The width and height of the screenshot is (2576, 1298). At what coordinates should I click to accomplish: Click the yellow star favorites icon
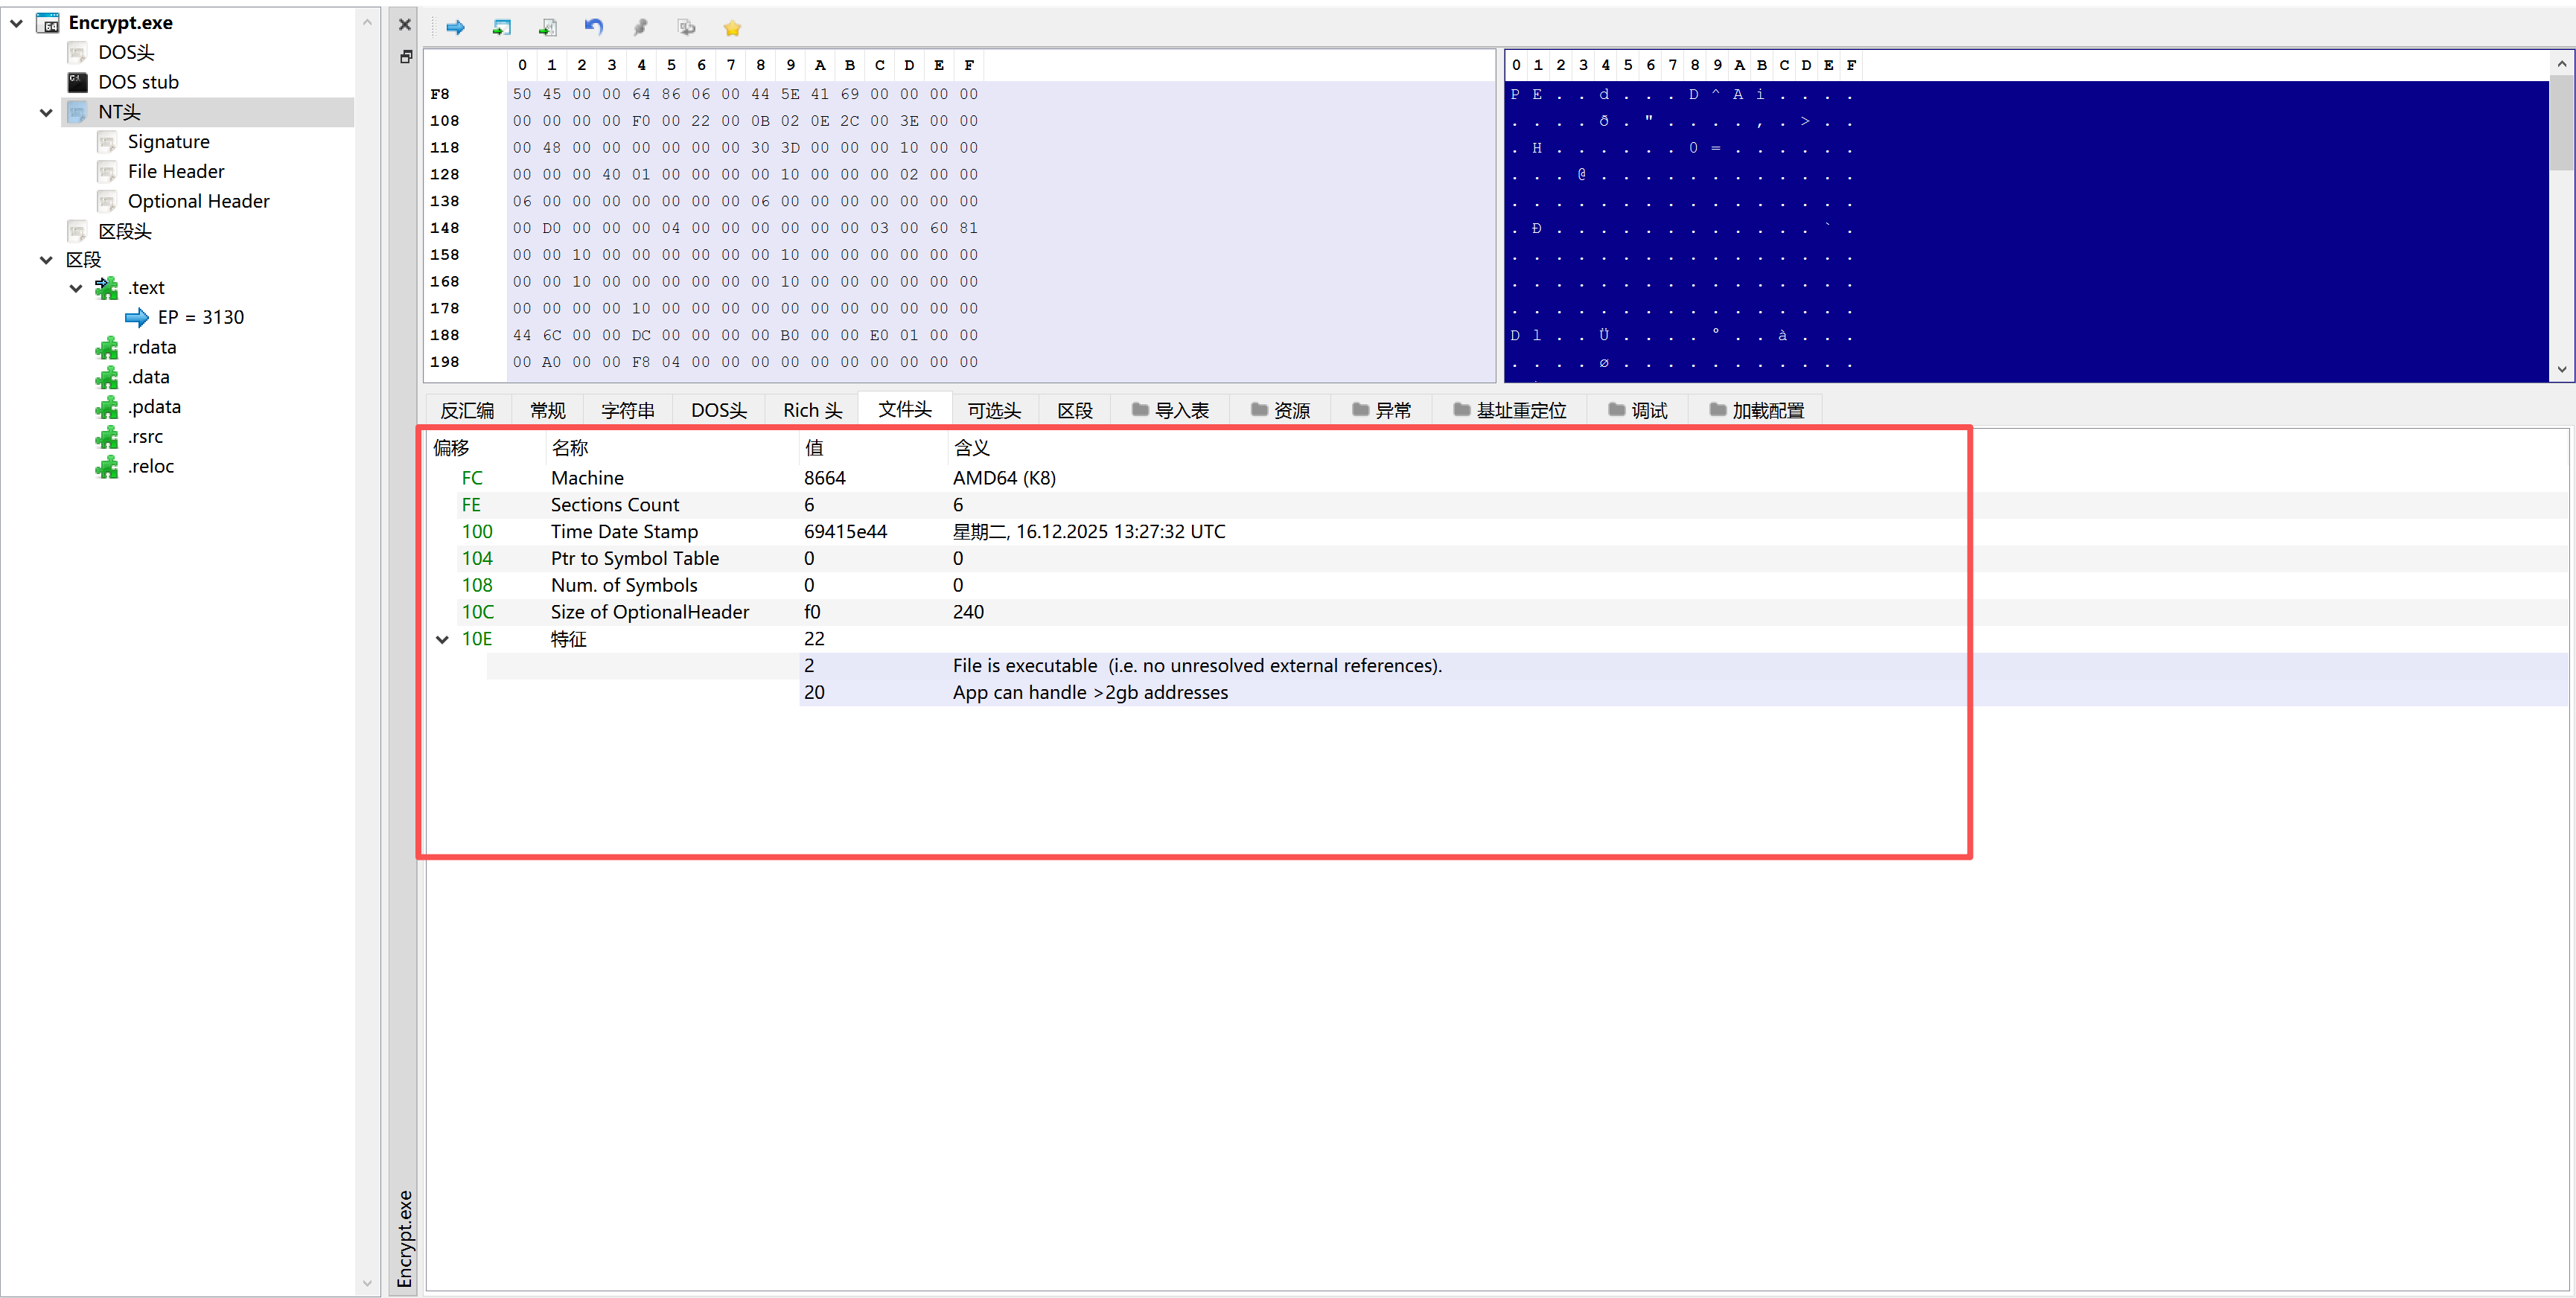point(732,28)
